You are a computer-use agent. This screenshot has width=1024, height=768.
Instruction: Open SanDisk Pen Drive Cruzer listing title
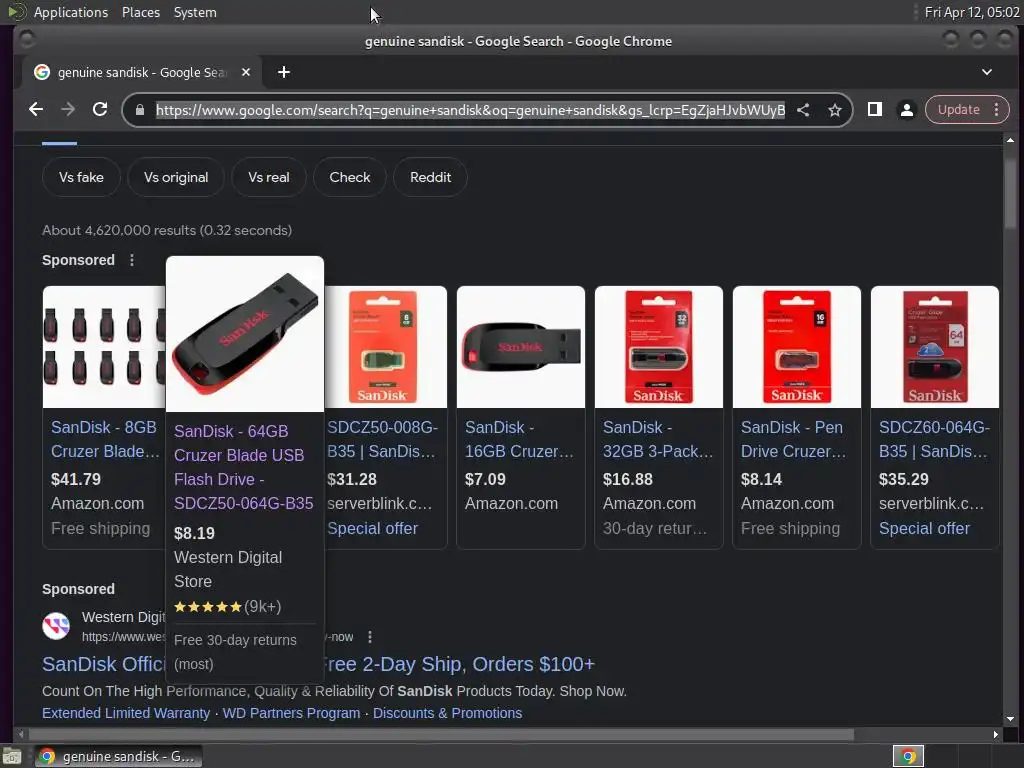[793, 439]
